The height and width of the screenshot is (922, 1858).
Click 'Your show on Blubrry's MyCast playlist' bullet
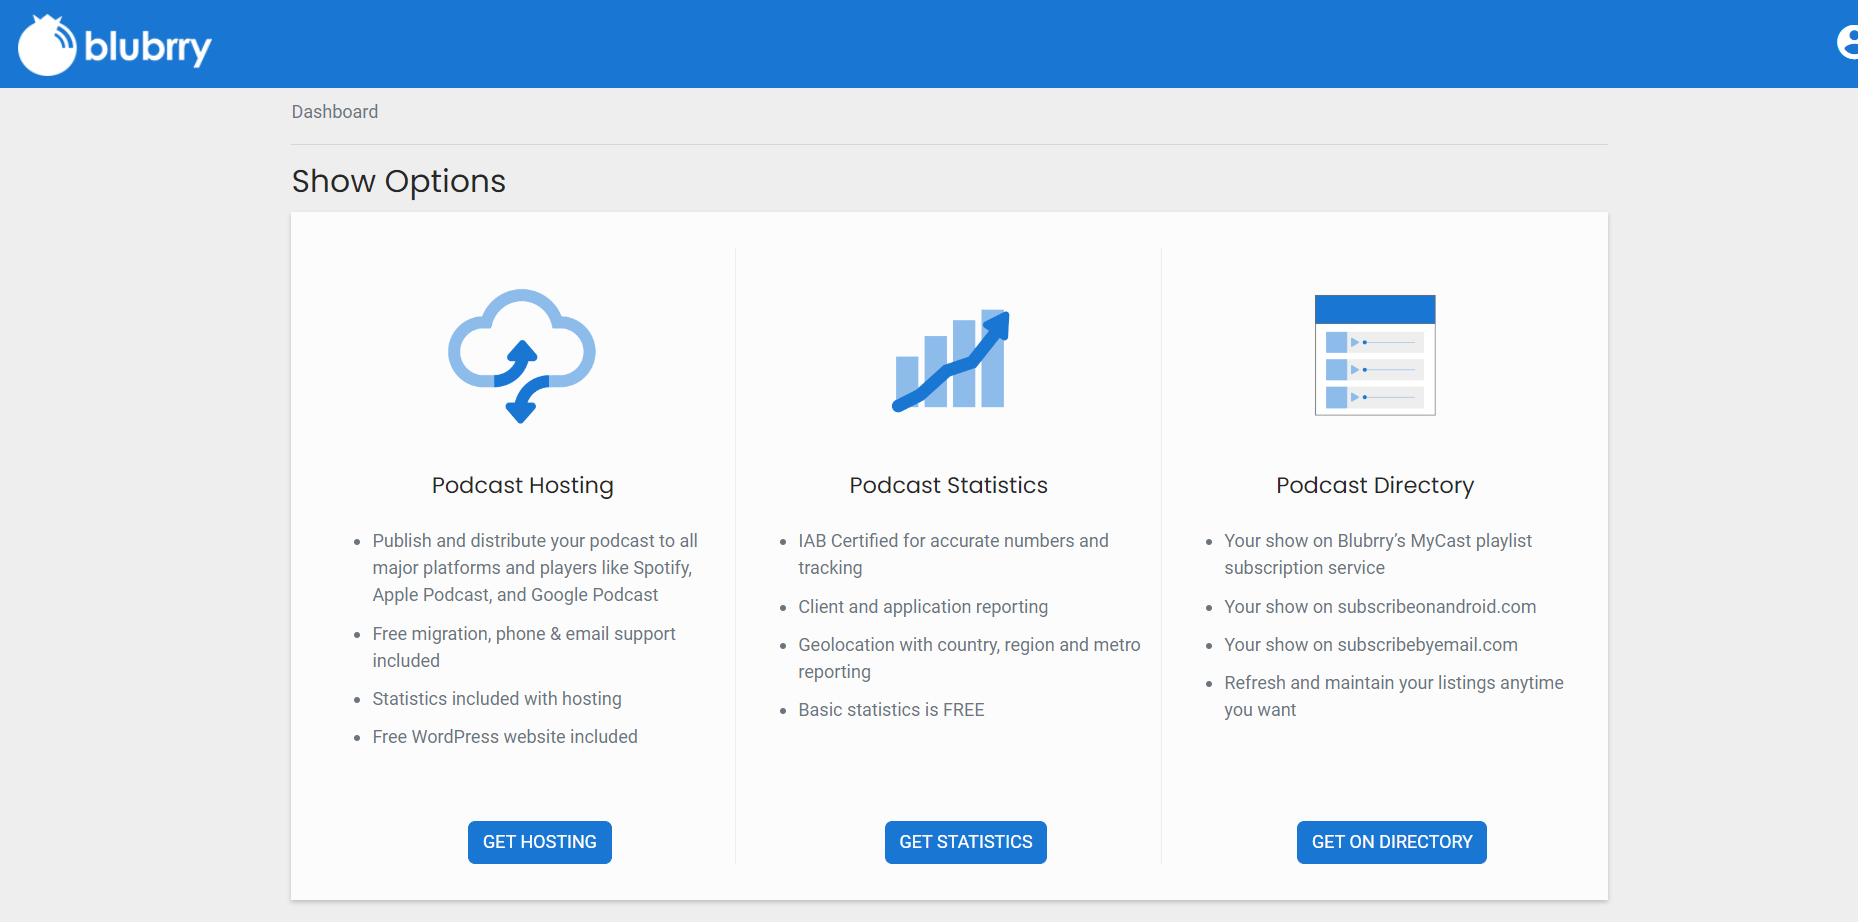click(x=1378, y=554)
